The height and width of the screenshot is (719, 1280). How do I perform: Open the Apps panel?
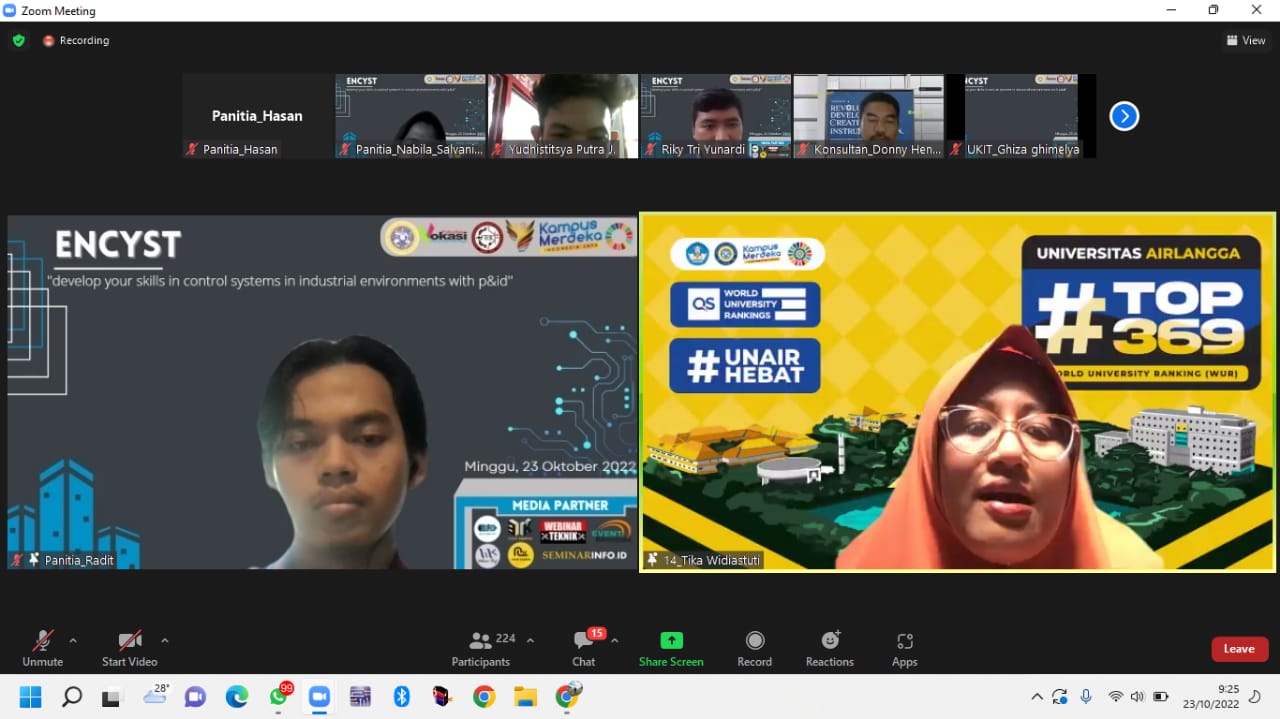pyautogui.click(x=905, y=648)
